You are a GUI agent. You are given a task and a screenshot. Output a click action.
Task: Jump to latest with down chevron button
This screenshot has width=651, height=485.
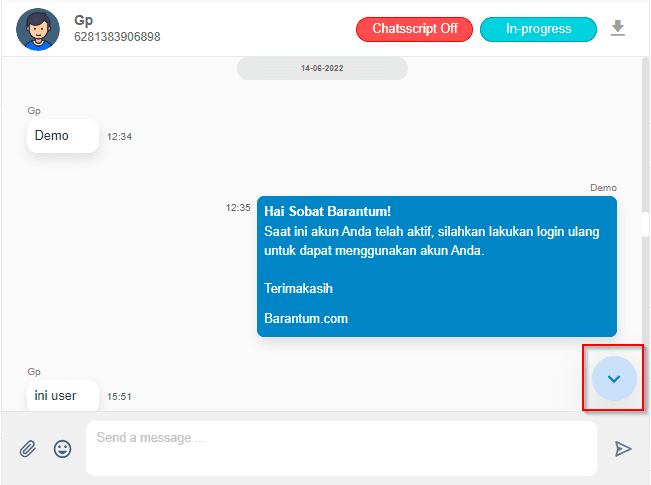[x=614, y=378]
